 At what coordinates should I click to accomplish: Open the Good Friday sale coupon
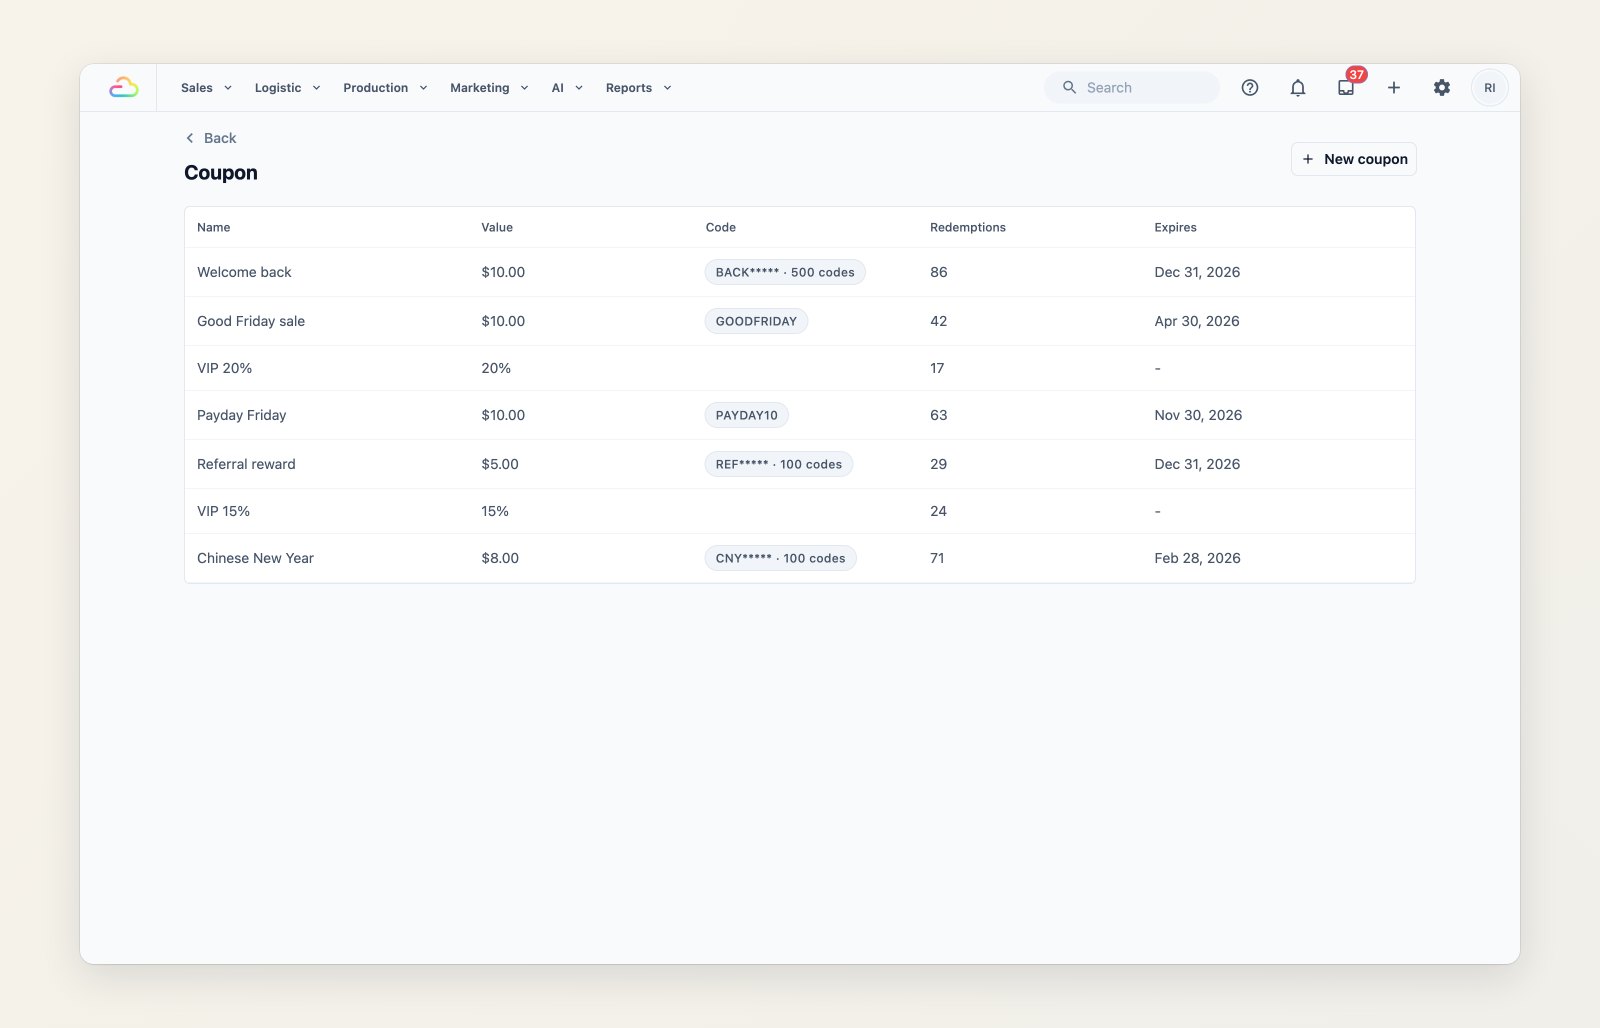800,321
